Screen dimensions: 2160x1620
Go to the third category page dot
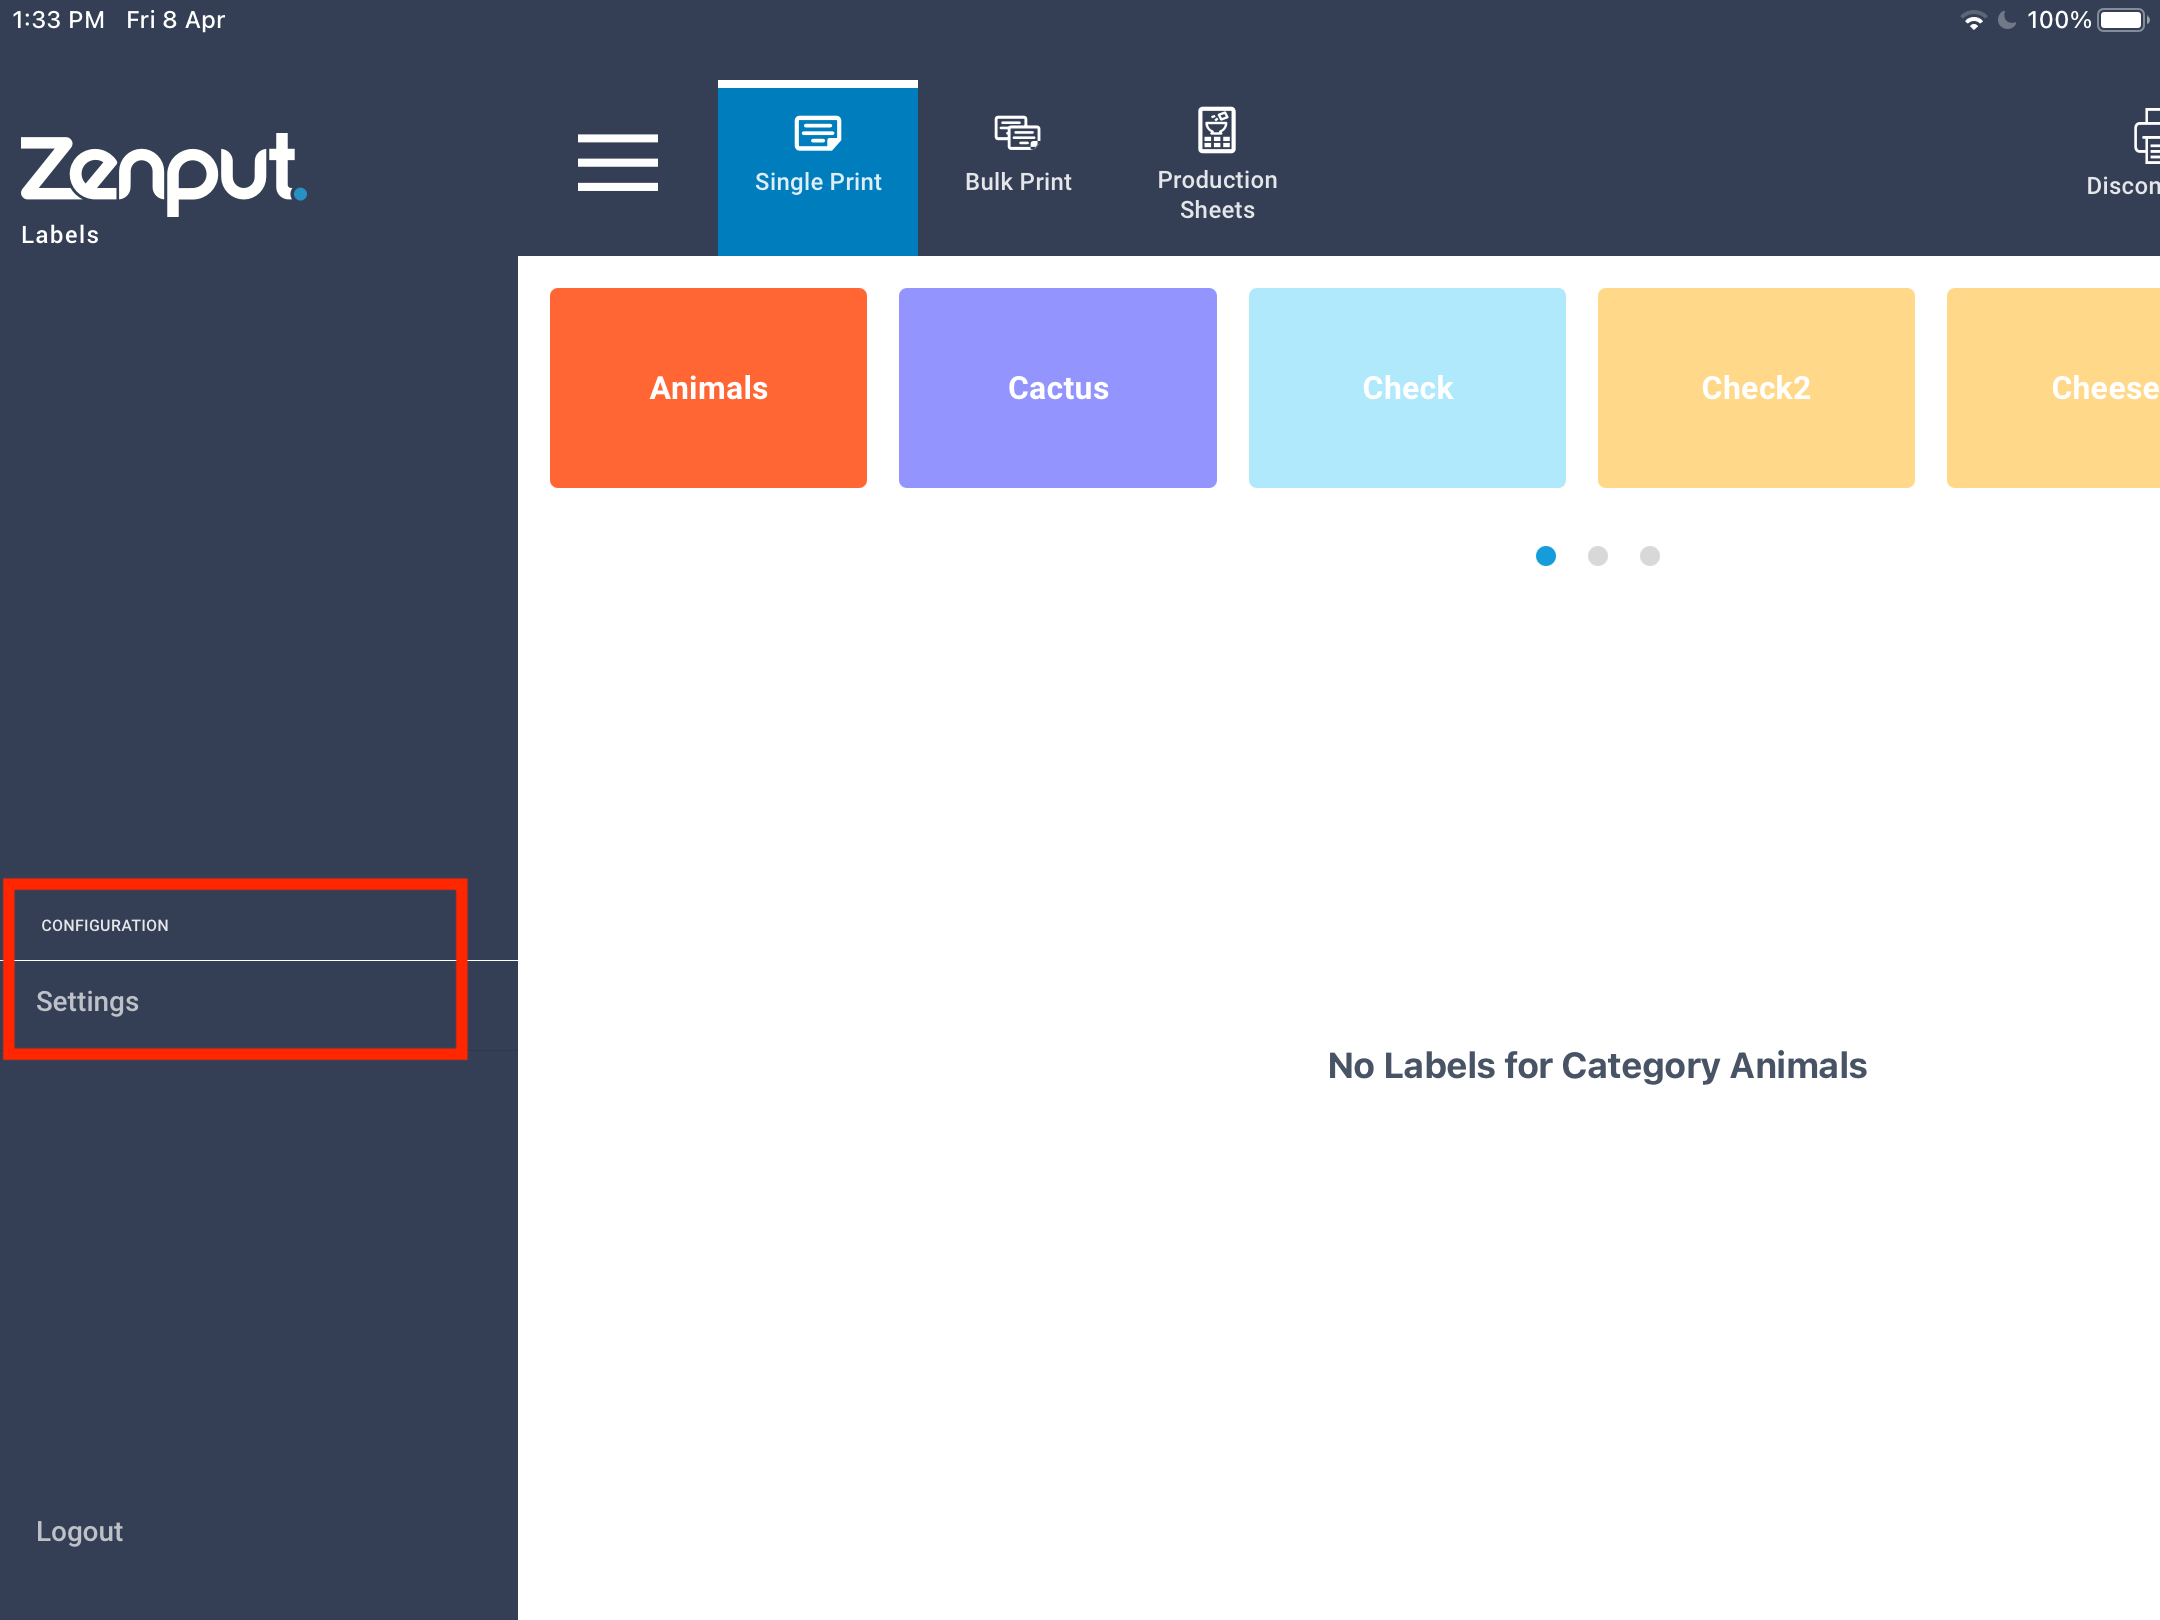[x=1650, y=556]
